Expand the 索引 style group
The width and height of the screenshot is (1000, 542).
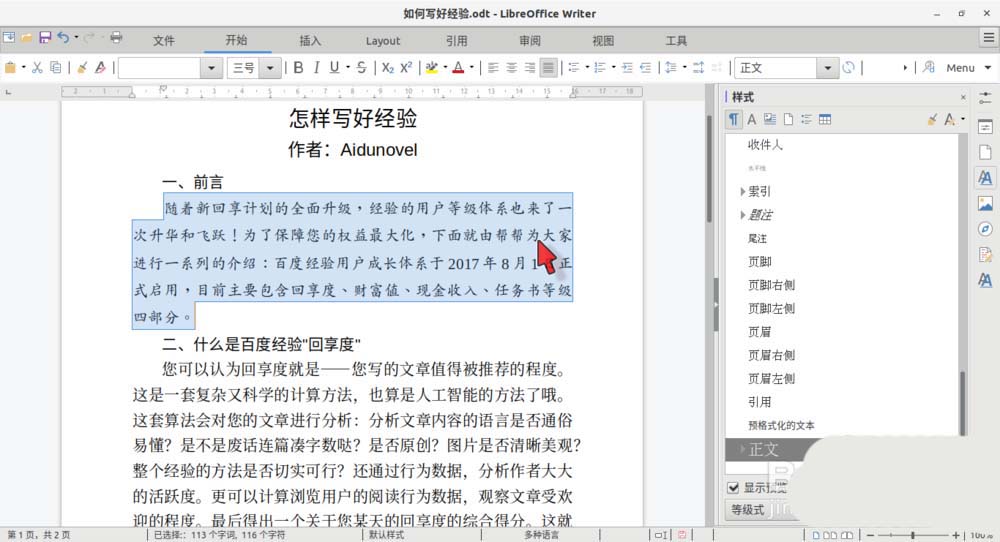coord(742,191)
